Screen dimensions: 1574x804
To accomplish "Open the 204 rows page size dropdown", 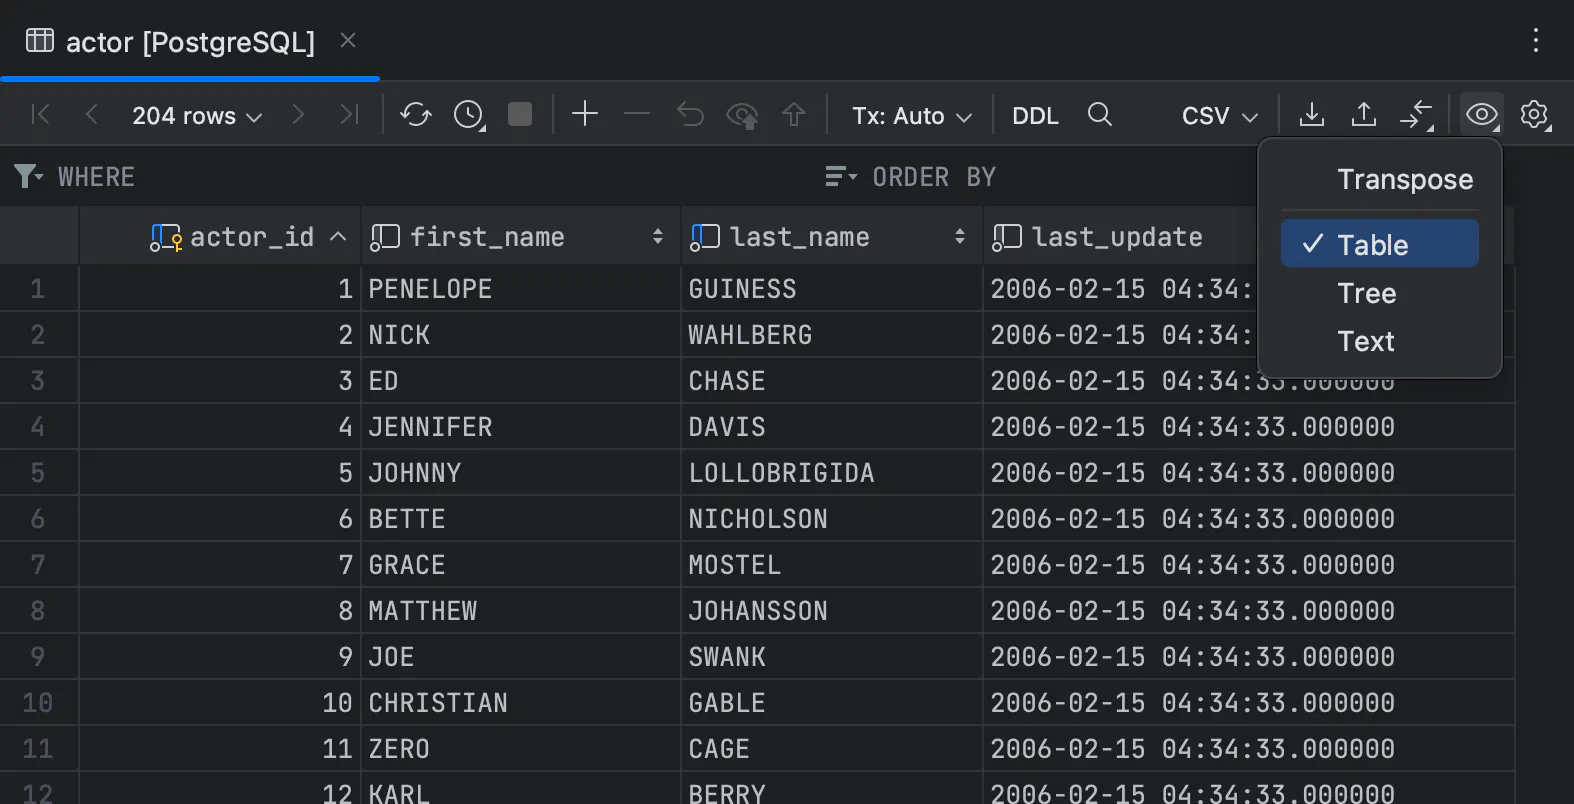I will (197, 116).
